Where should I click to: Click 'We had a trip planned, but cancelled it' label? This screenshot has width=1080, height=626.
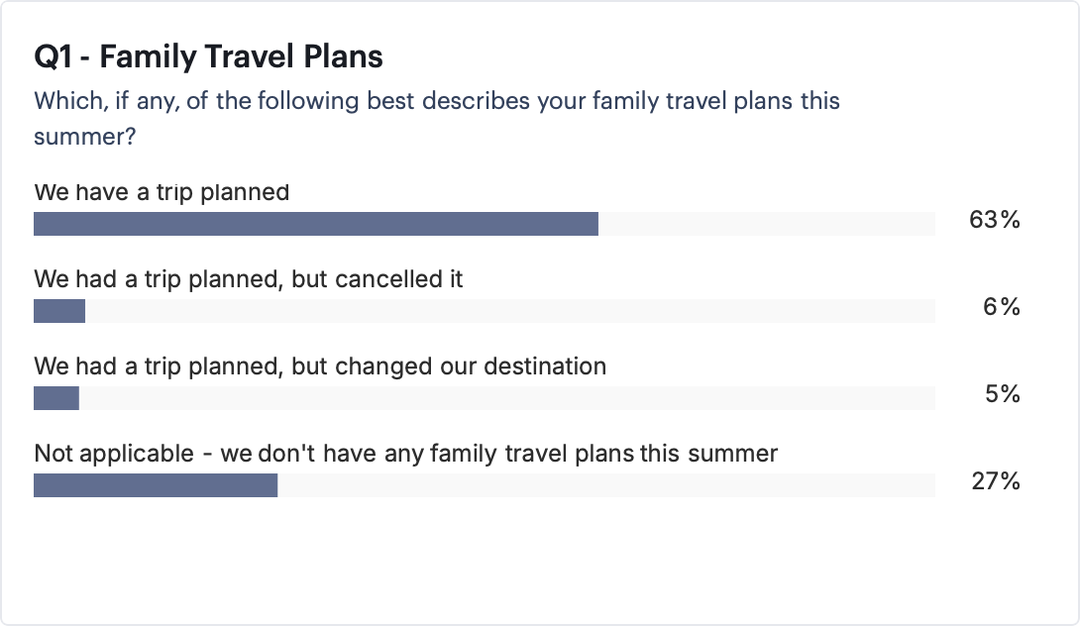coord(249,279)
